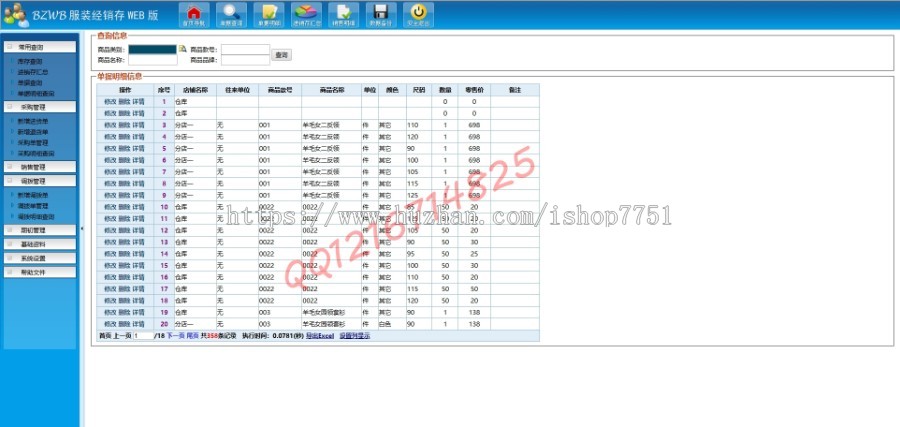Click the 零售价 column header
The height and width of the screenshot is (427, 900).
pos(474,90)
